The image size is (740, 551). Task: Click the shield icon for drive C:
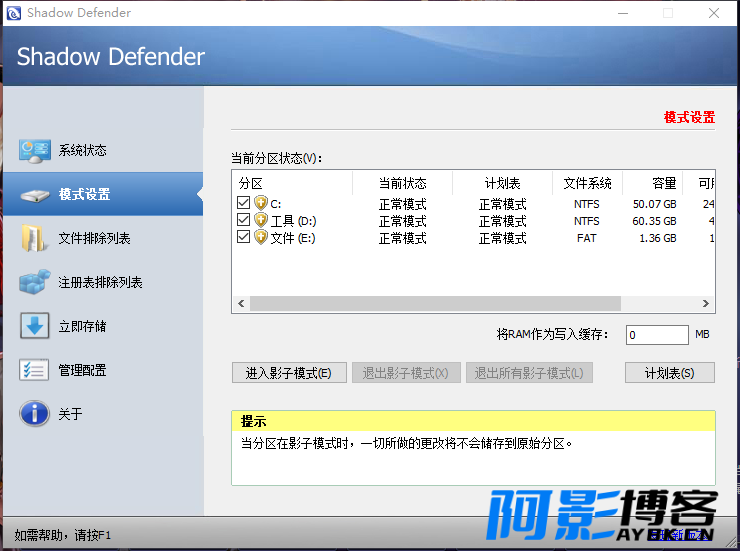[x=261, y=203]
